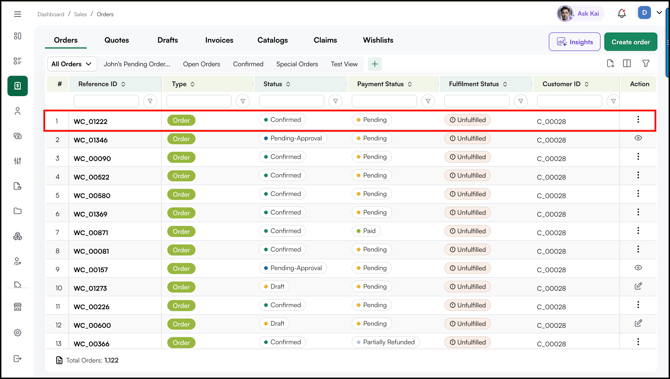This screenshot has height=379, width=670.
Task: Open the Orders sidebar icon highlighted green
Action: coord(18,86)
